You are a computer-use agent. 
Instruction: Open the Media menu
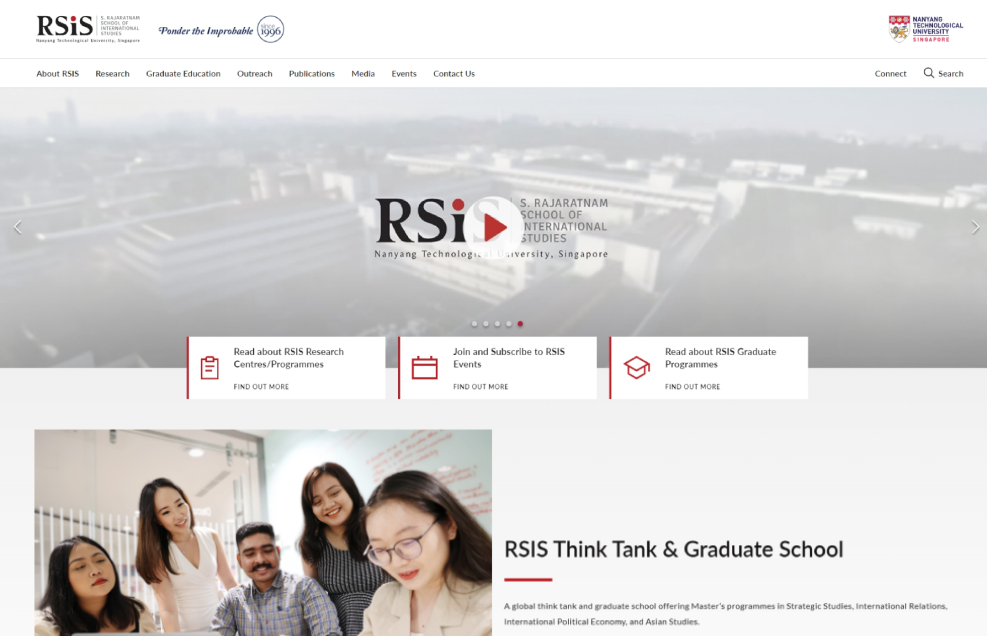coord(363,74)
